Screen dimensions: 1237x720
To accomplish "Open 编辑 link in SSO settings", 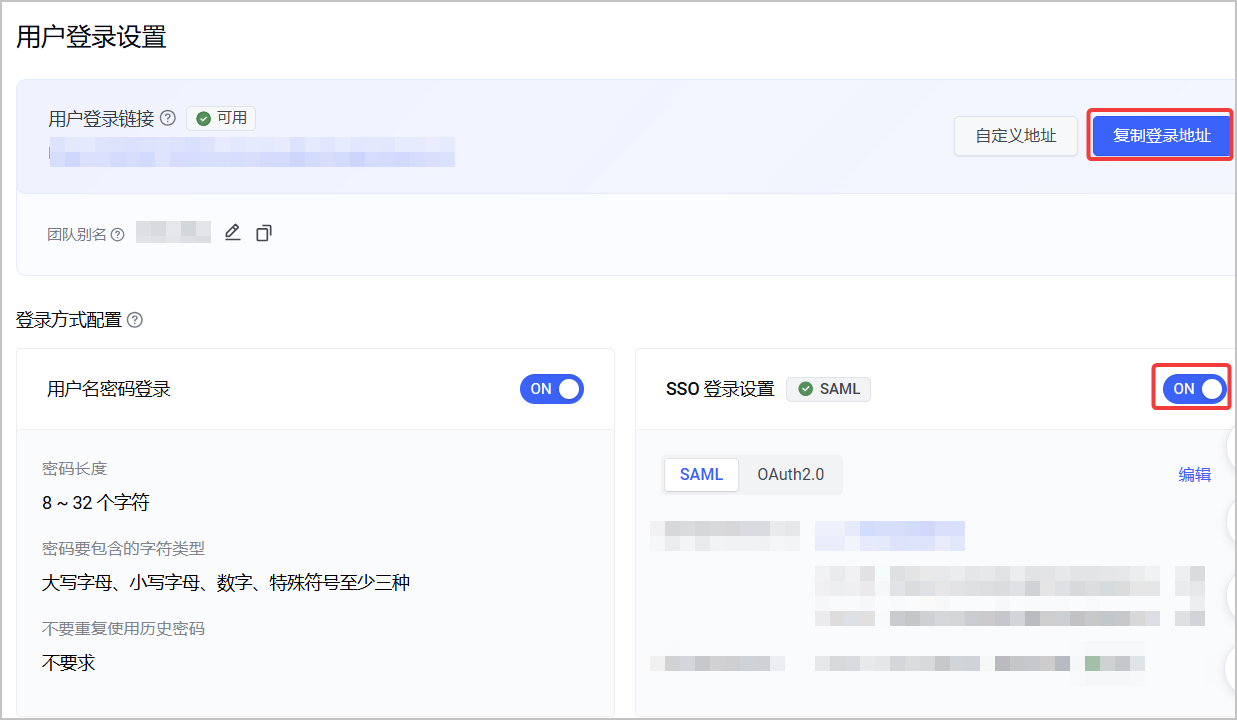I will 1194,475.
